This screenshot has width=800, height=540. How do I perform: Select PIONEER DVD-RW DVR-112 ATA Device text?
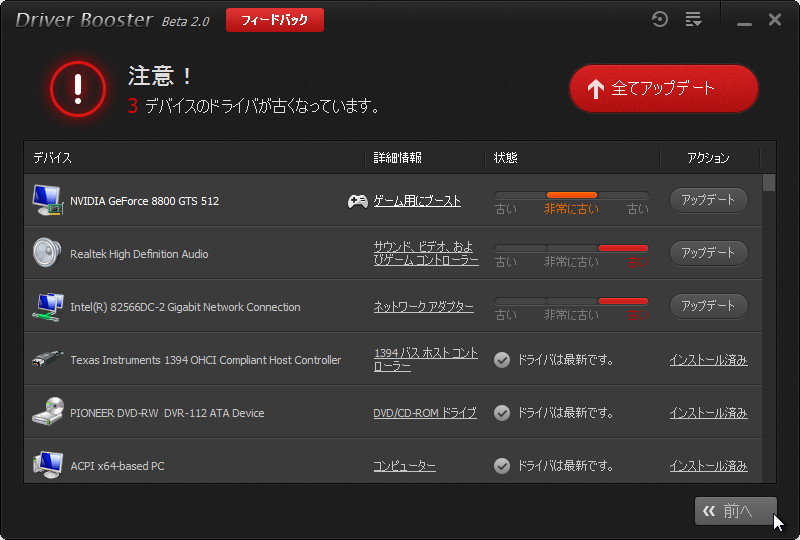pos(167,413)
